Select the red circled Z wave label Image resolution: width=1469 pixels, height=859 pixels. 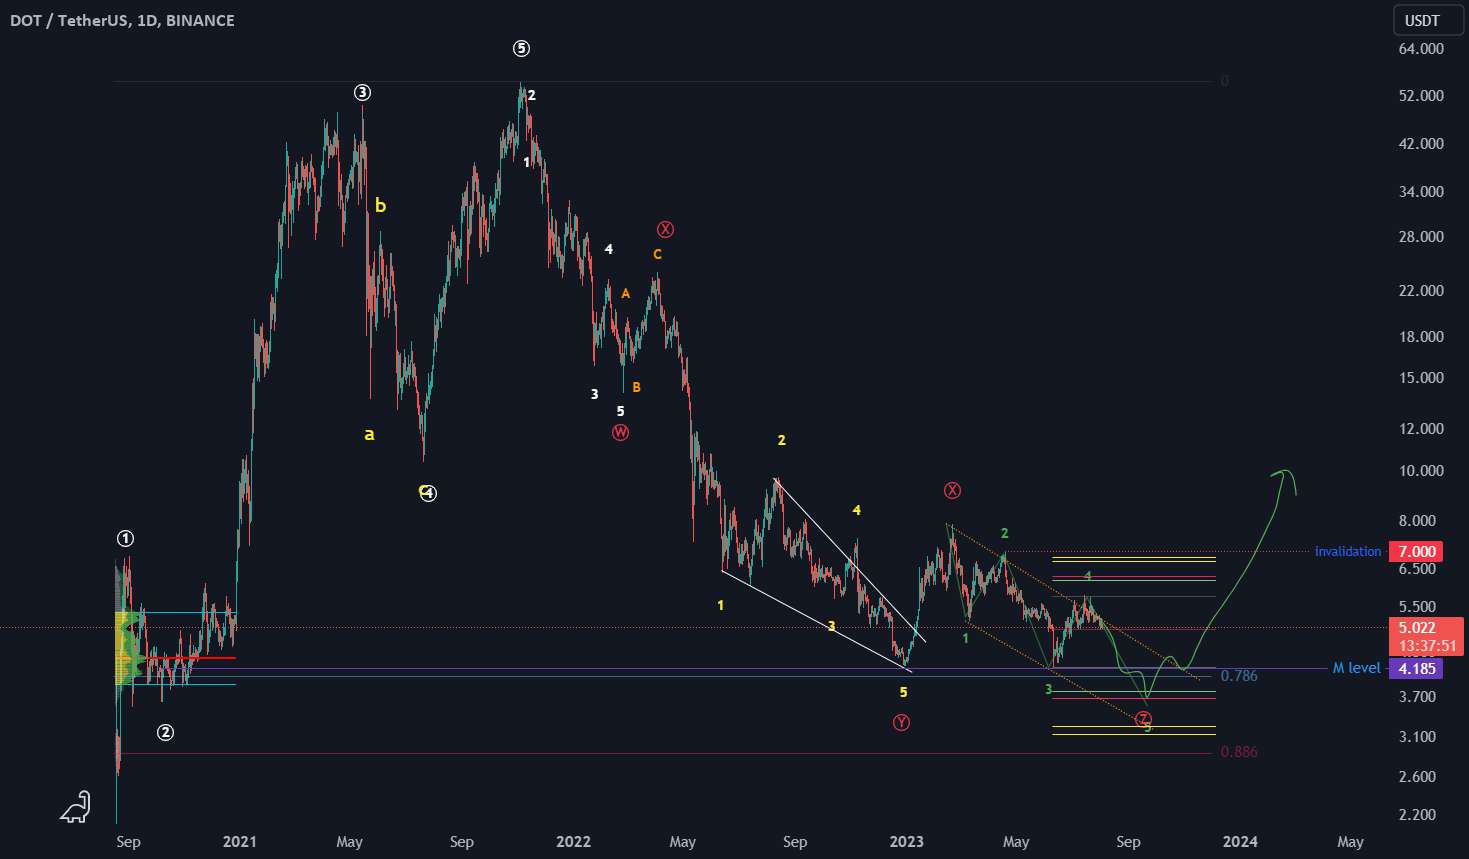[1144, 719]
